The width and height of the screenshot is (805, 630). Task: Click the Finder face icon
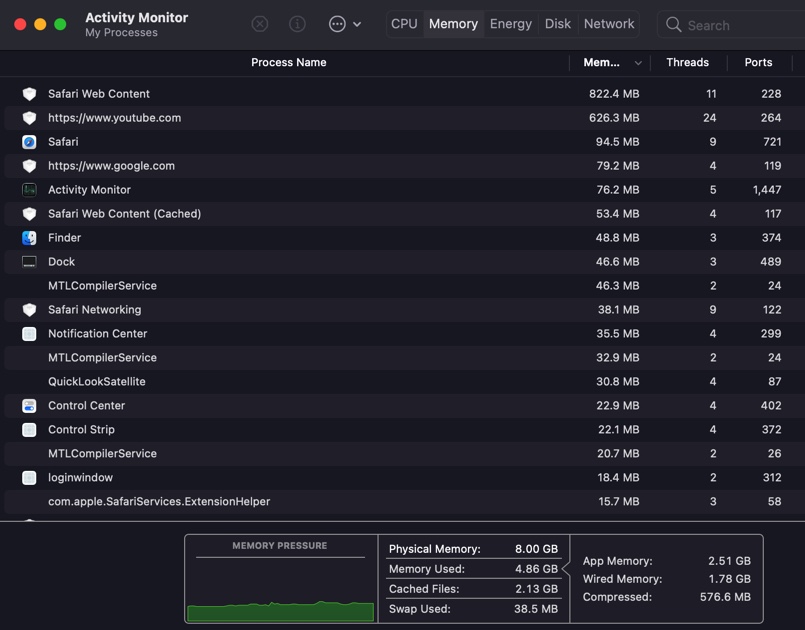click(29, 238)
